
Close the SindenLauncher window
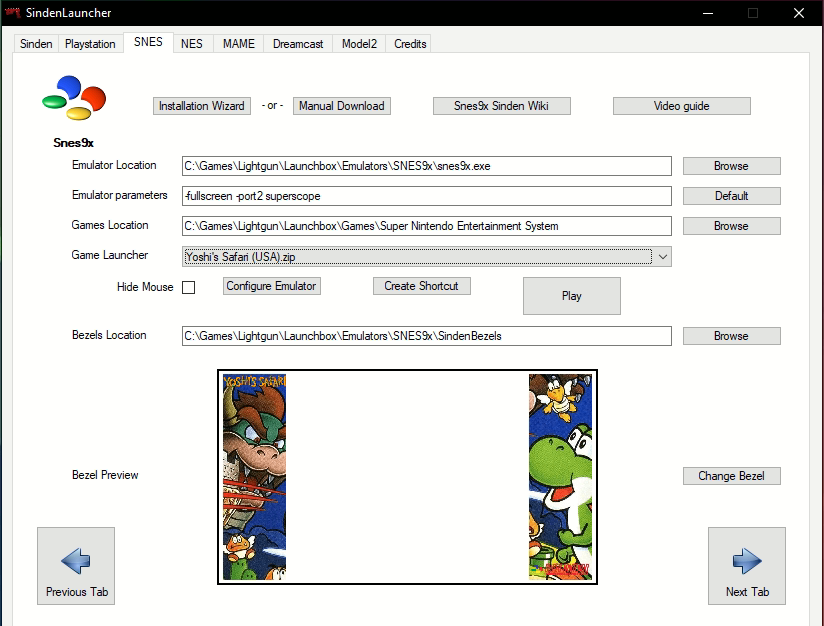pyautogui.click(x=799, y=13)
